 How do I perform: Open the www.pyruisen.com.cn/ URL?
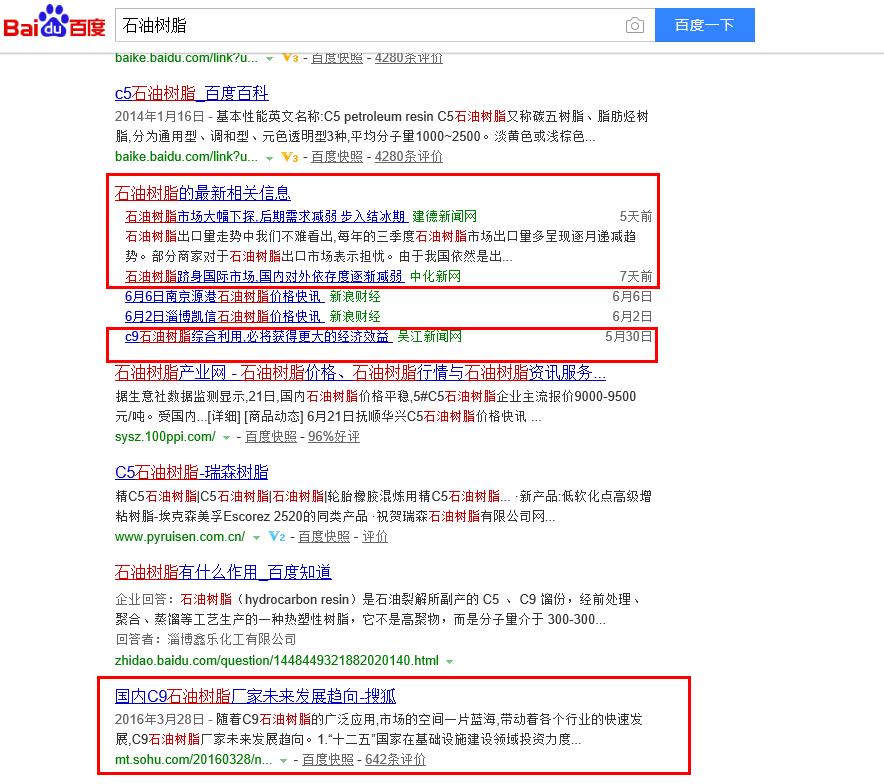coord(180,537)
